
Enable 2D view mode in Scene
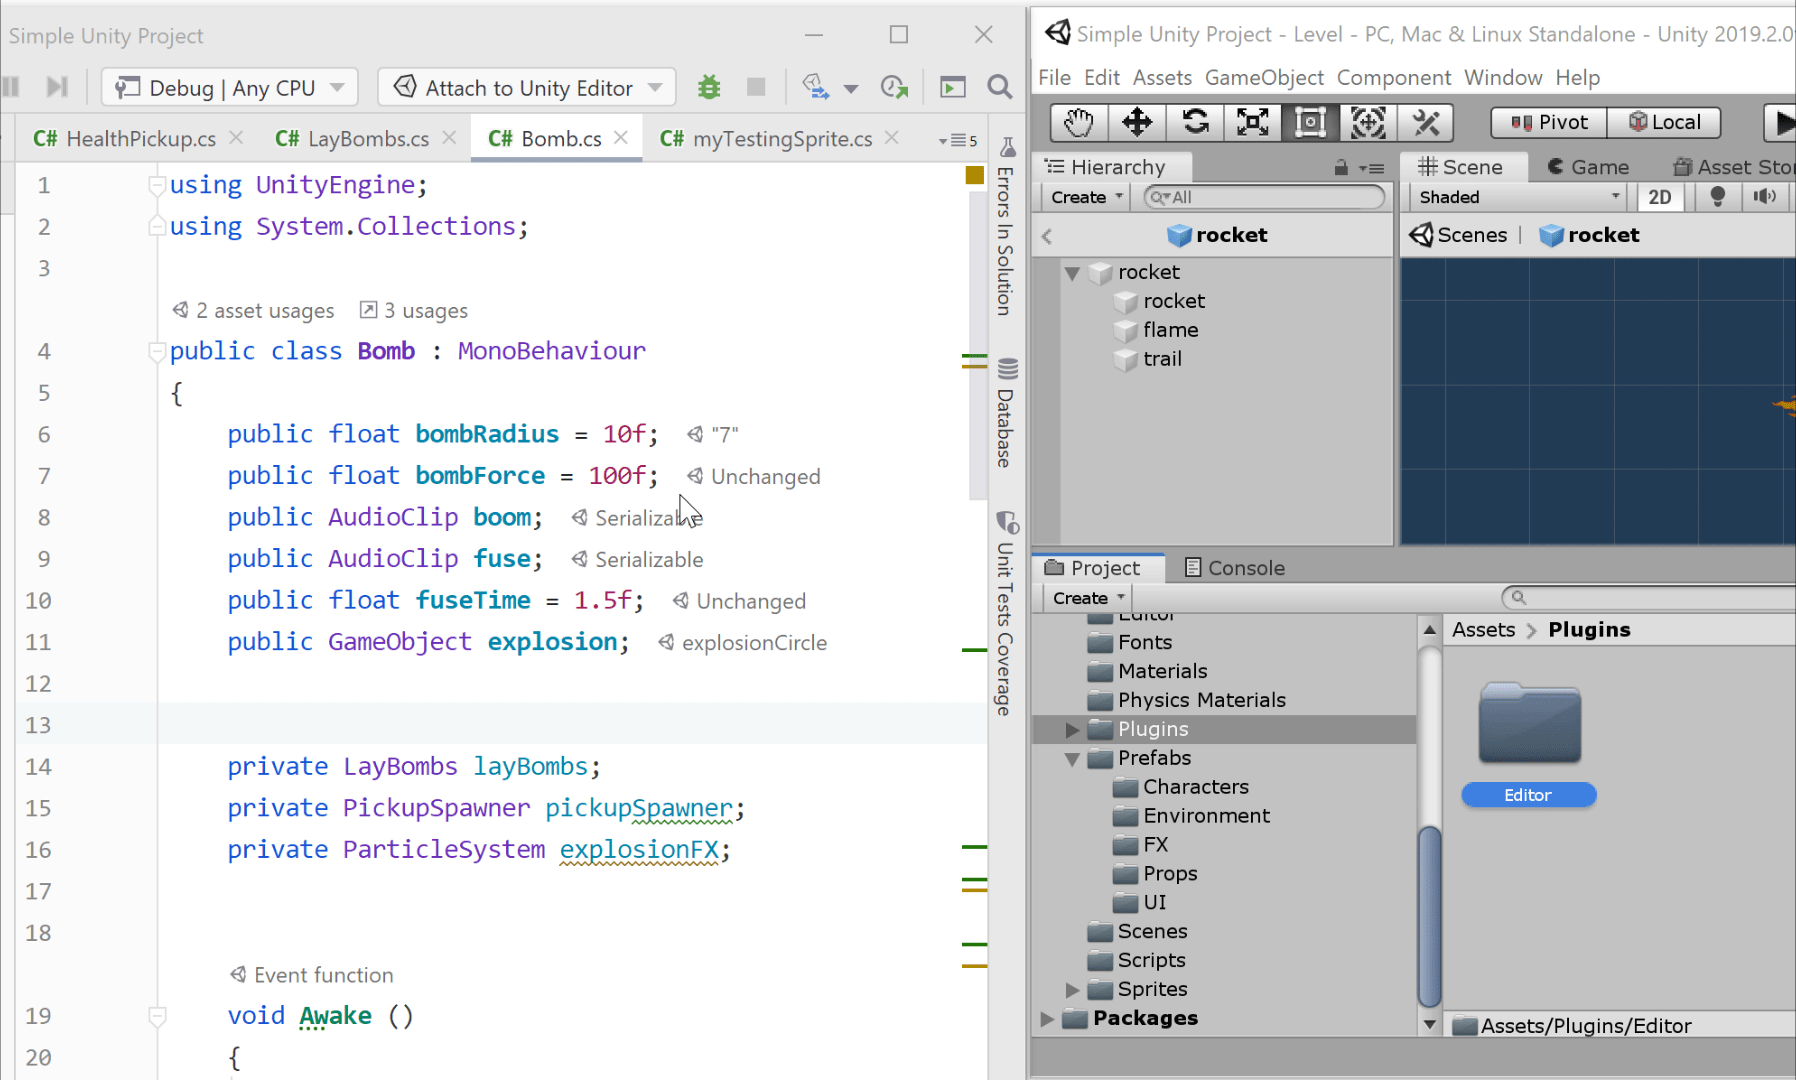(1660, 197)
